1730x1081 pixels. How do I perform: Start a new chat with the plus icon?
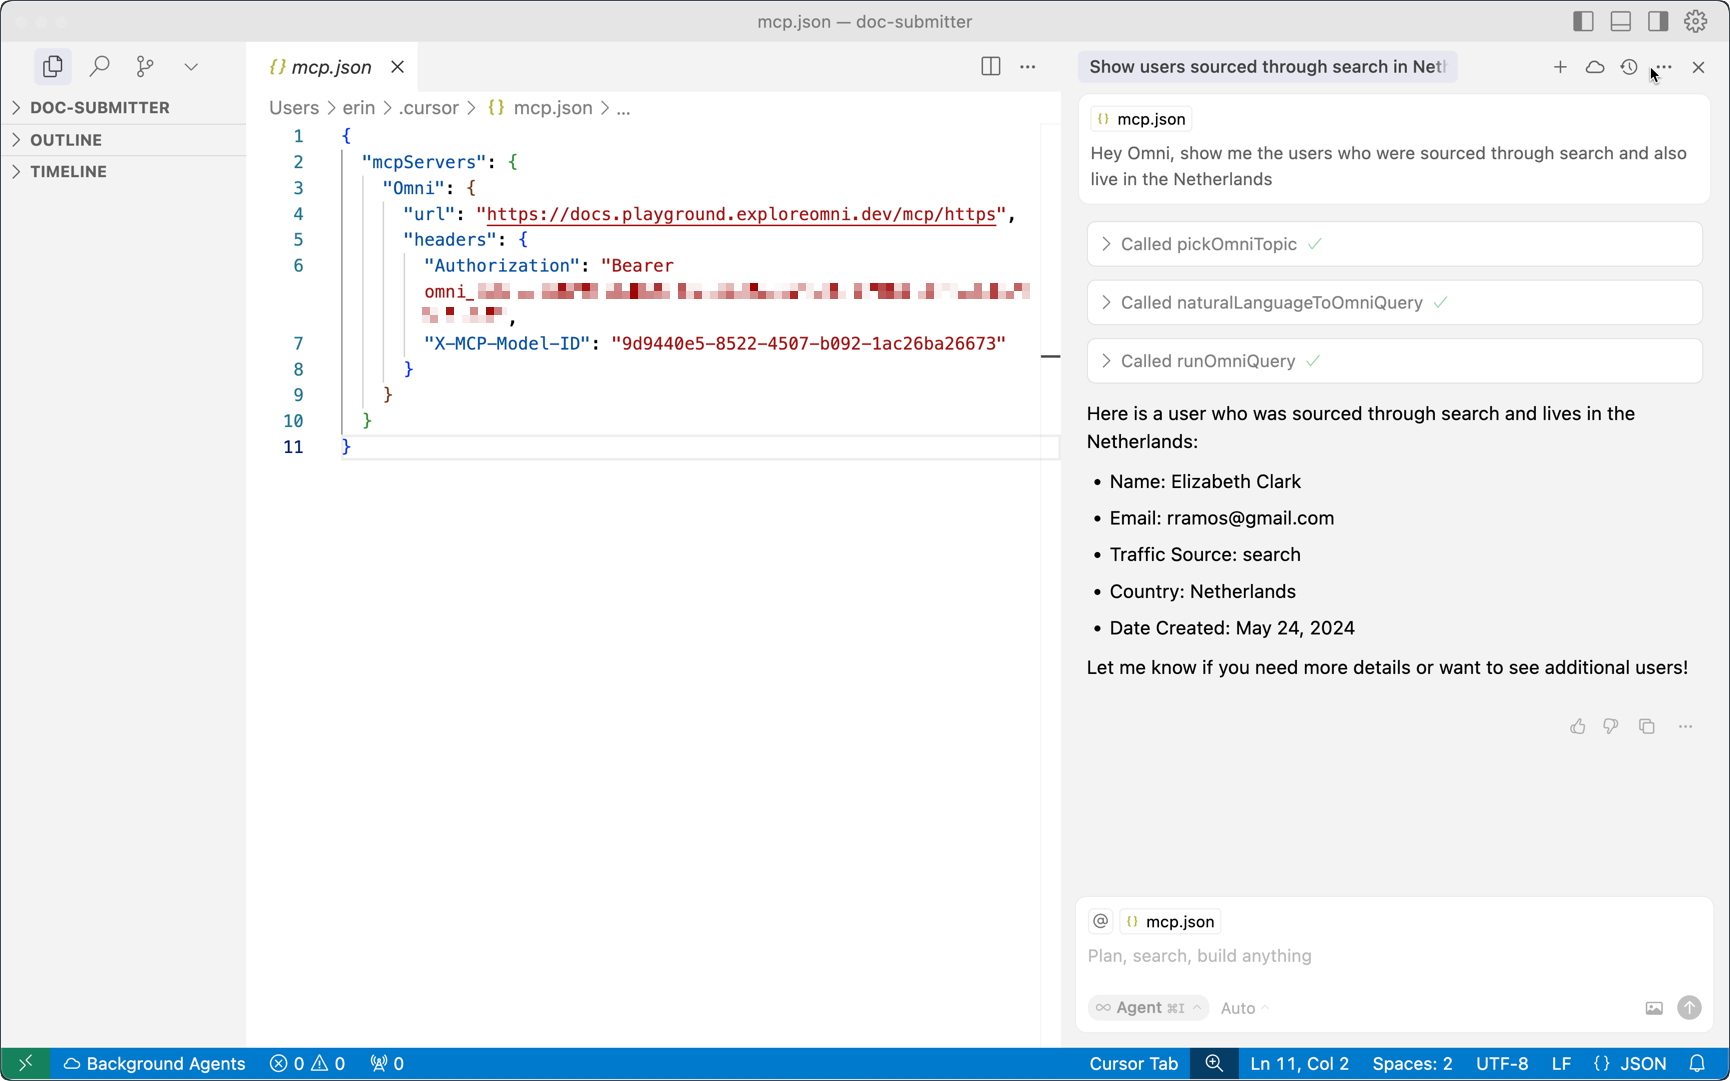(x=1560, y=67)
